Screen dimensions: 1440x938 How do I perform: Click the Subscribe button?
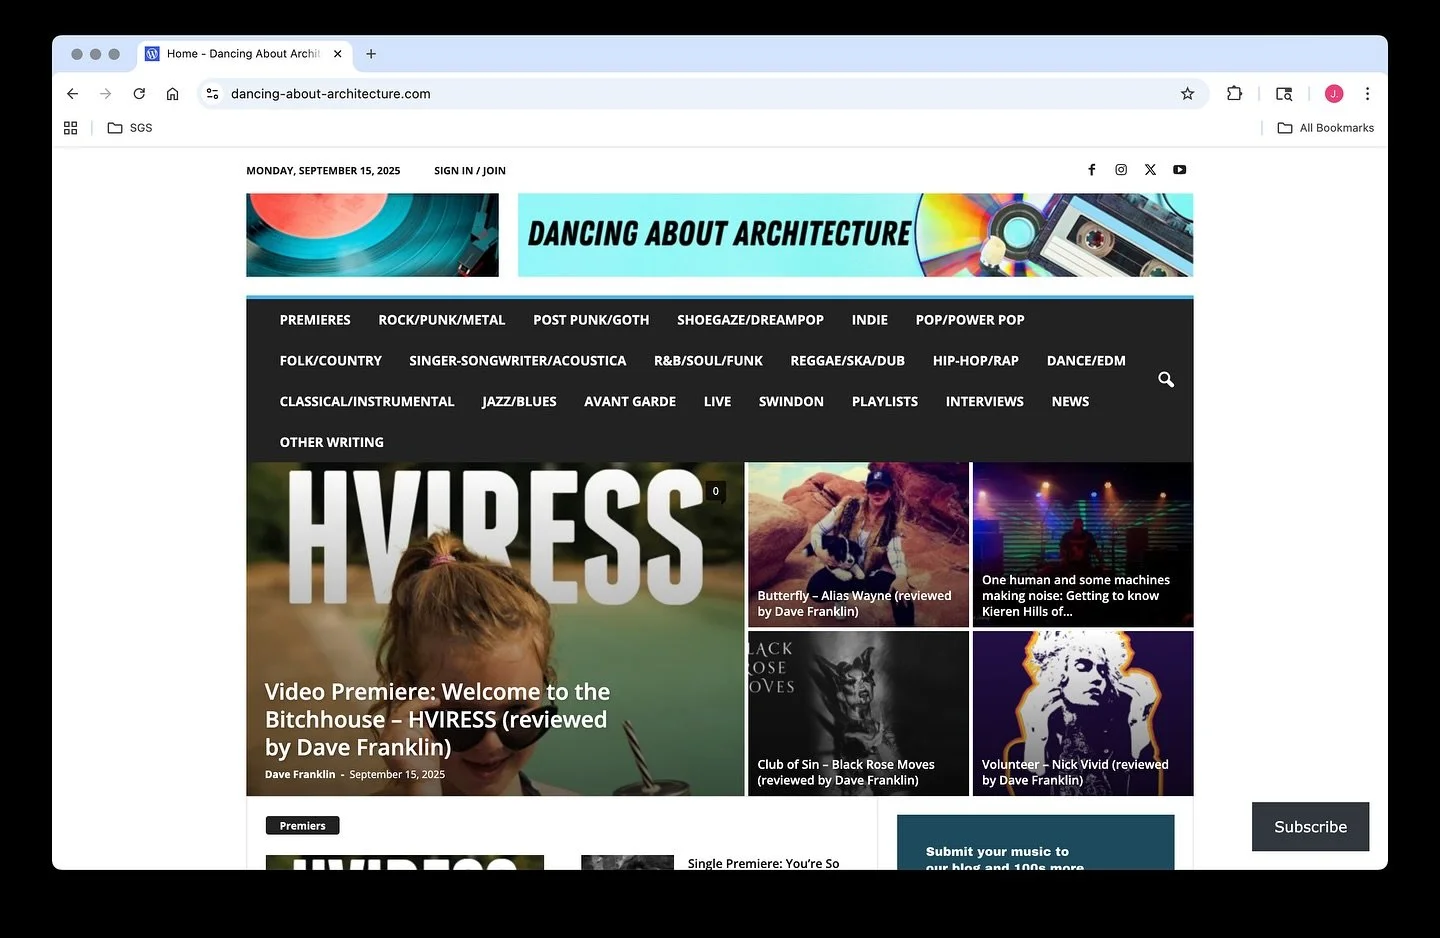[1310, 826]
